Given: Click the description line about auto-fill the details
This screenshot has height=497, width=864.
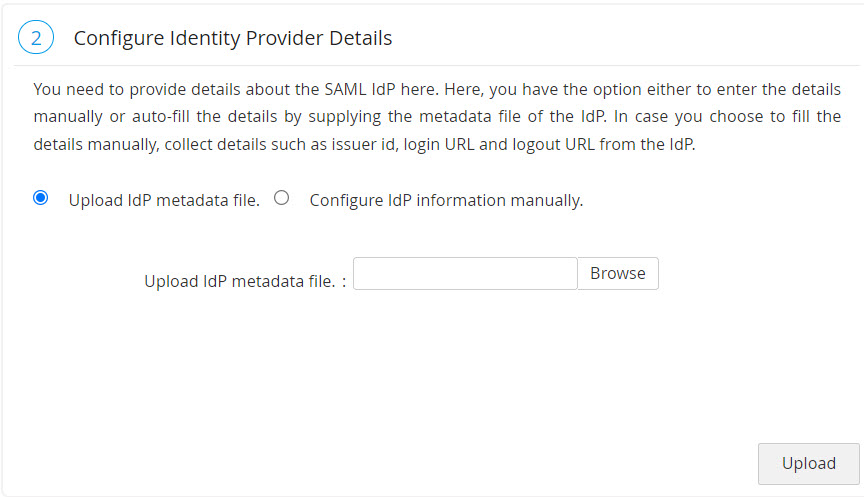Looking at the screenshot, I should click(x=437, y=116).
